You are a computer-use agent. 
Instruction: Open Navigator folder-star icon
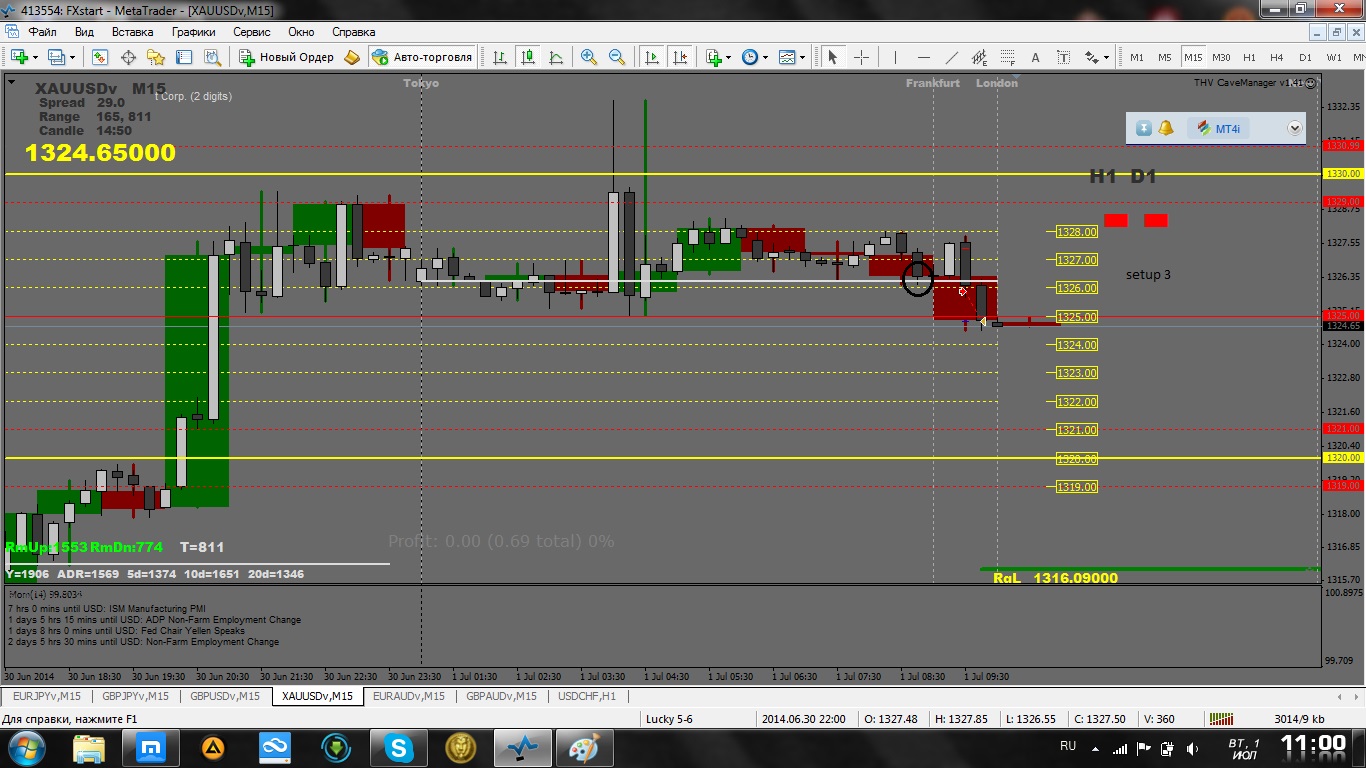click(x=156, y=57)
